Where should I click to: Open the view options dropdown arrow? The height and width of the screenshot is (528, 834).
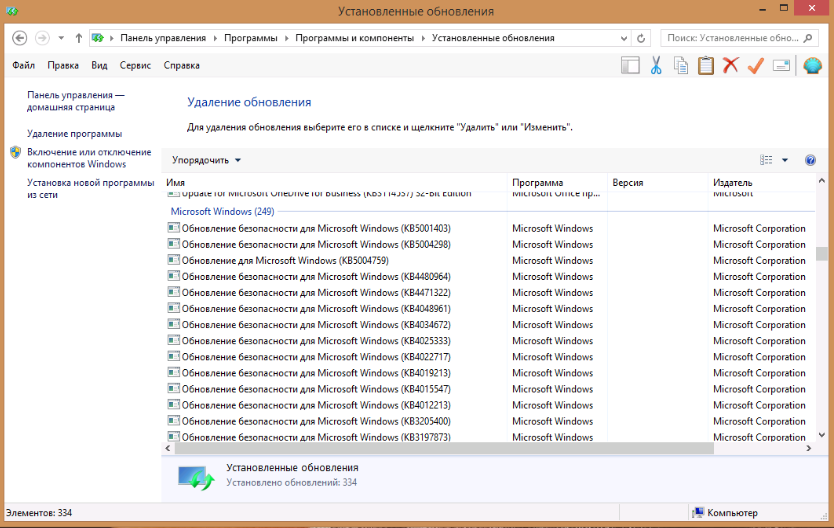click(785, 160)
